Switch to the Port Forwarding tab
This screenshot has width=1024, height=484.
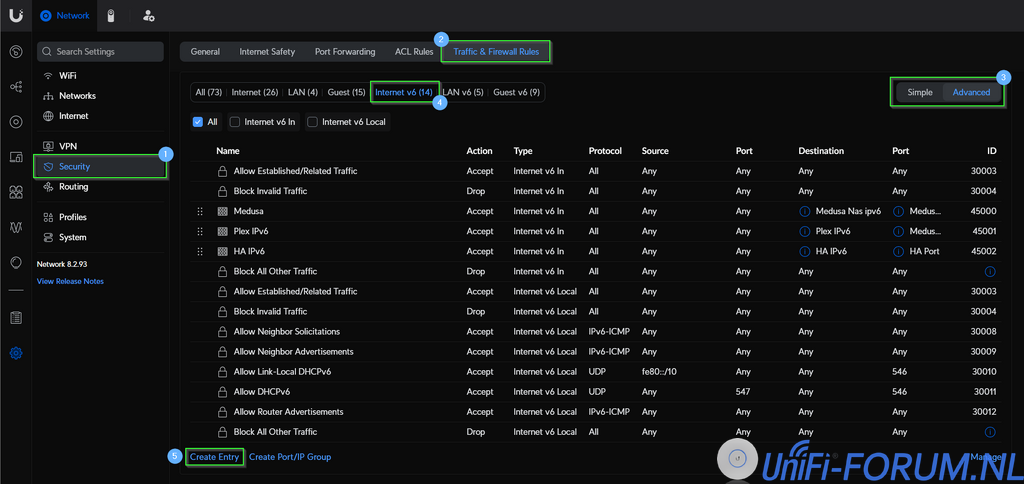coord(344,51)
